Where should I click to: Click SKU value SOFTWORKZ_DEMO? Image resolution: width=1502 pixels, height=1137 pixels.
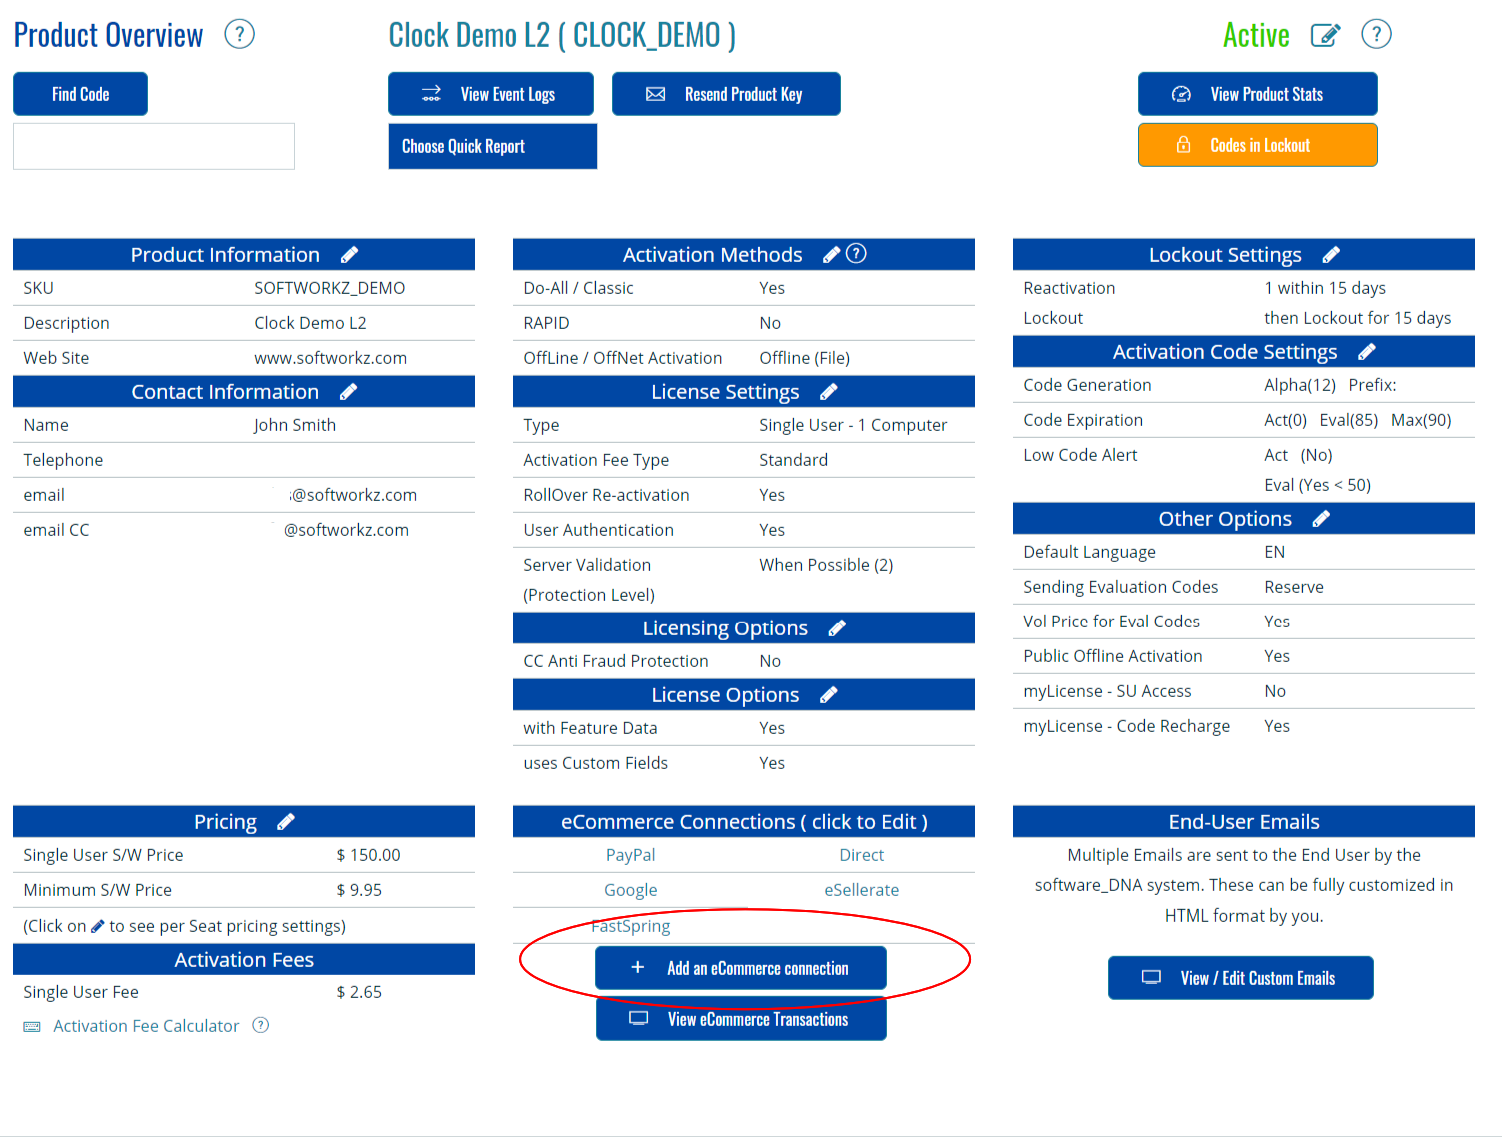click(x=329, y=288)
